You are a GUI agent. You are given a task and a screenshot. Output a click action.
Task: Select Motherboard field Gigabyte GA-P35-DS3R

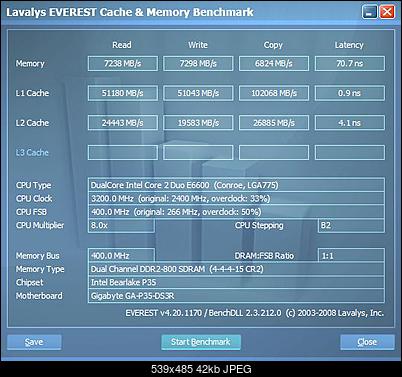click(236, 296)
